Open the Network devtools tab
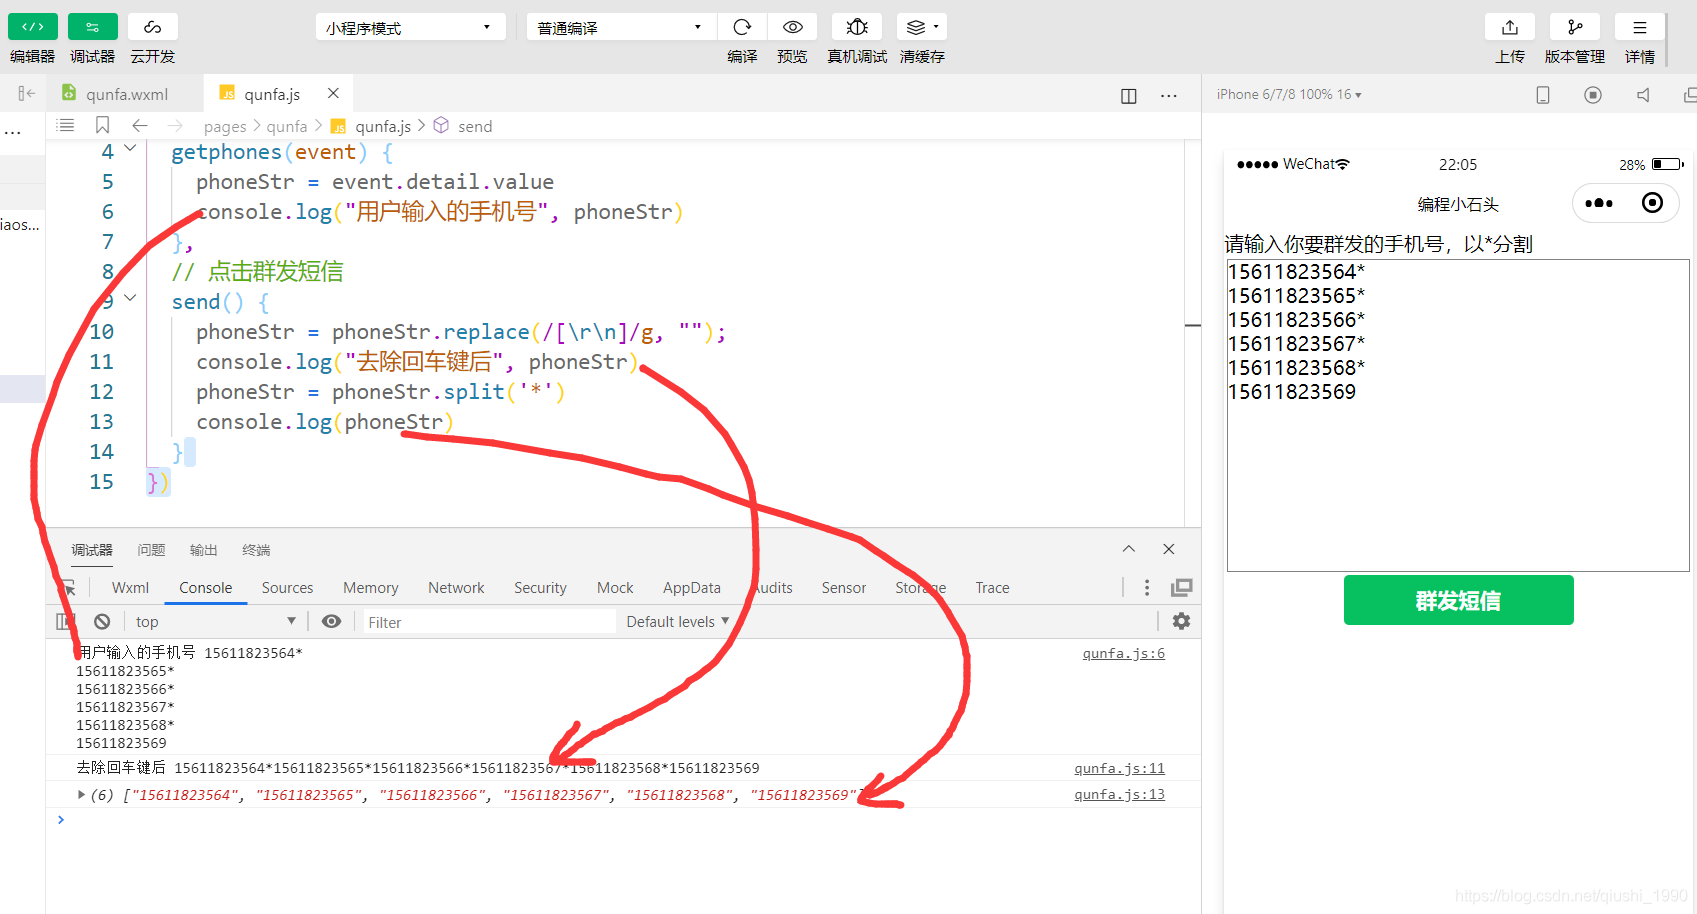1697x914 pixels. 456,588
